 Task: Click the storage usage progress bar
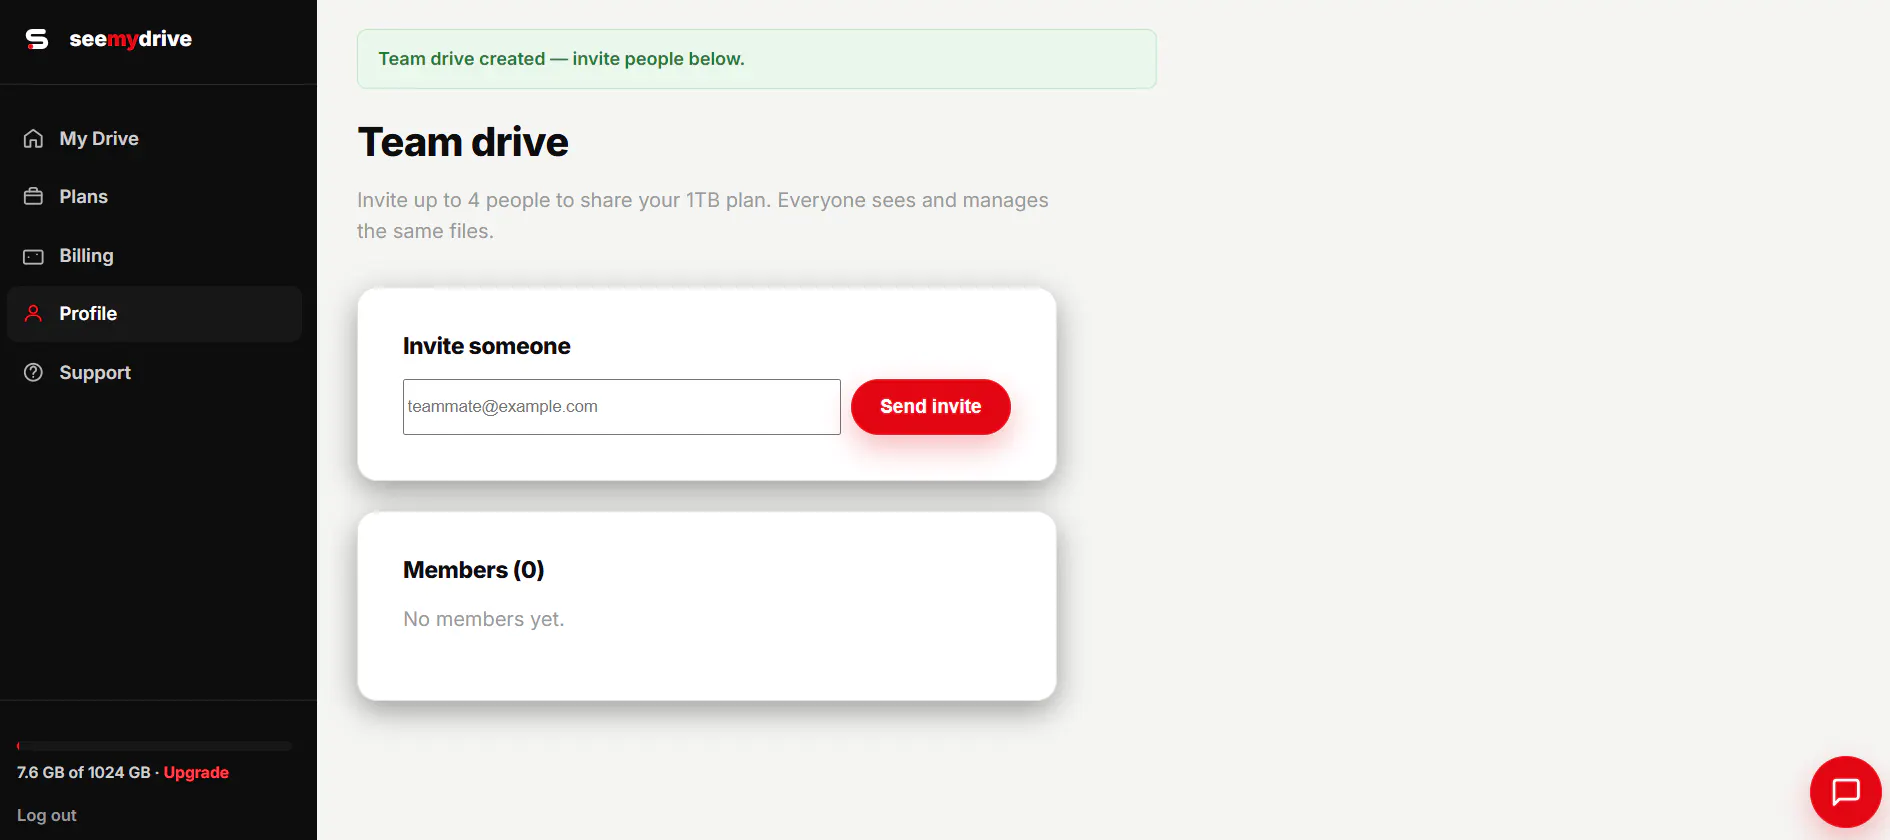[154, 746]
